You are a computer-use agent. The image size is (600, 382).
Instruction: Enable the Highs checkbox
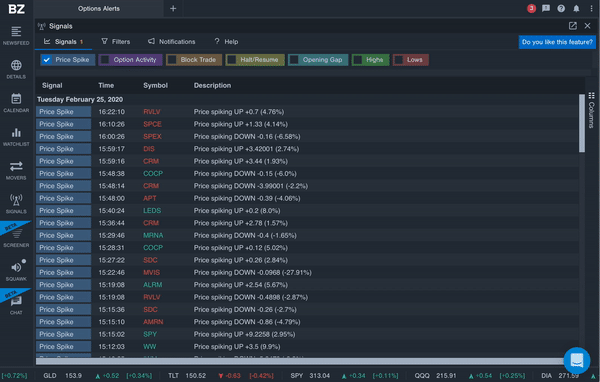tap(357, 60)
